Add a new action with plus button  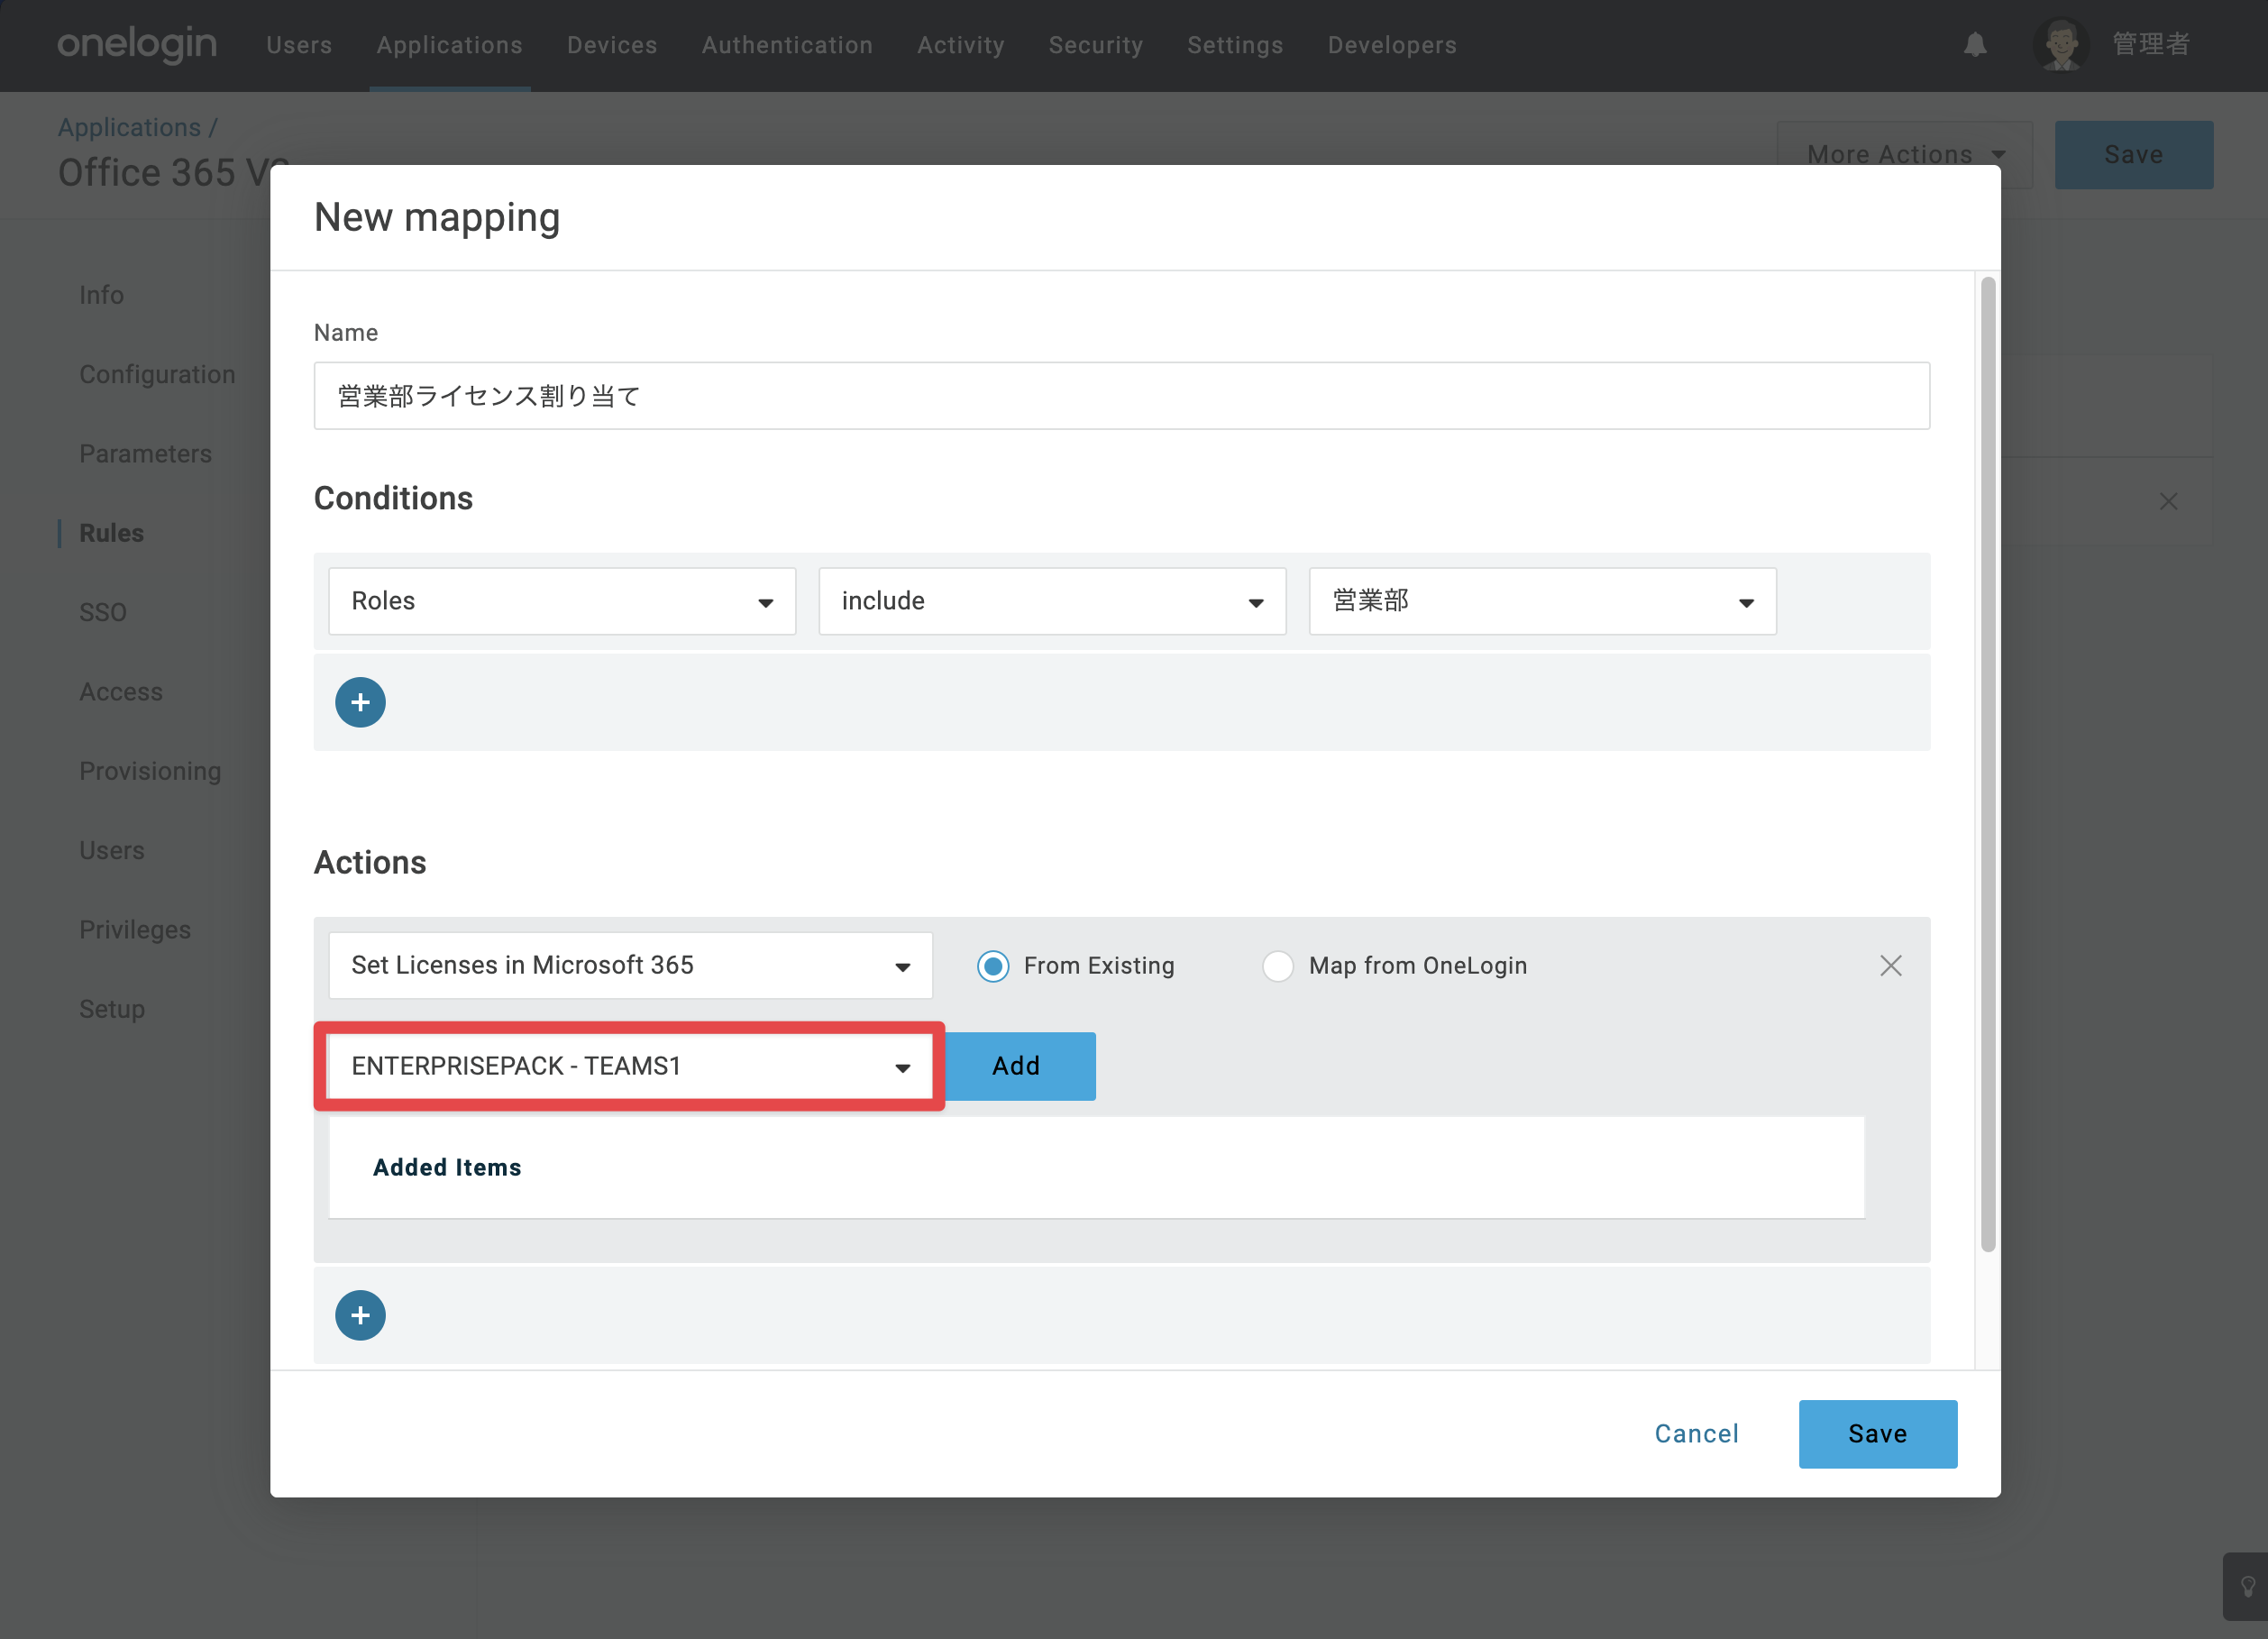tap(360, 1315)
